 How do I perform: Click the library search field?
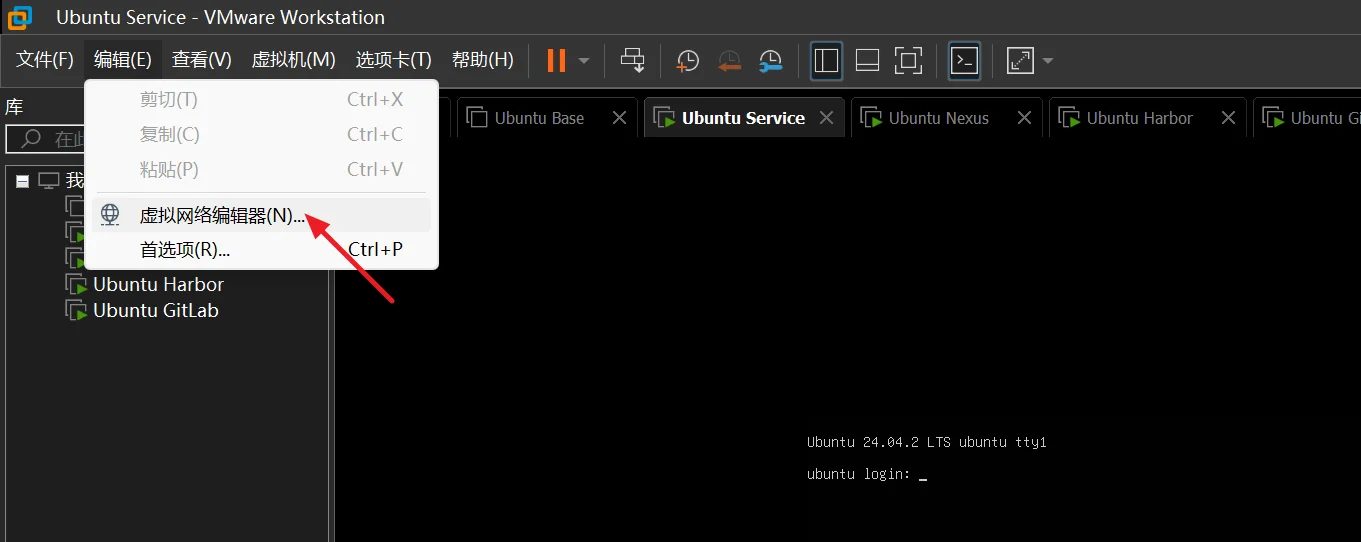pos(46,138)
